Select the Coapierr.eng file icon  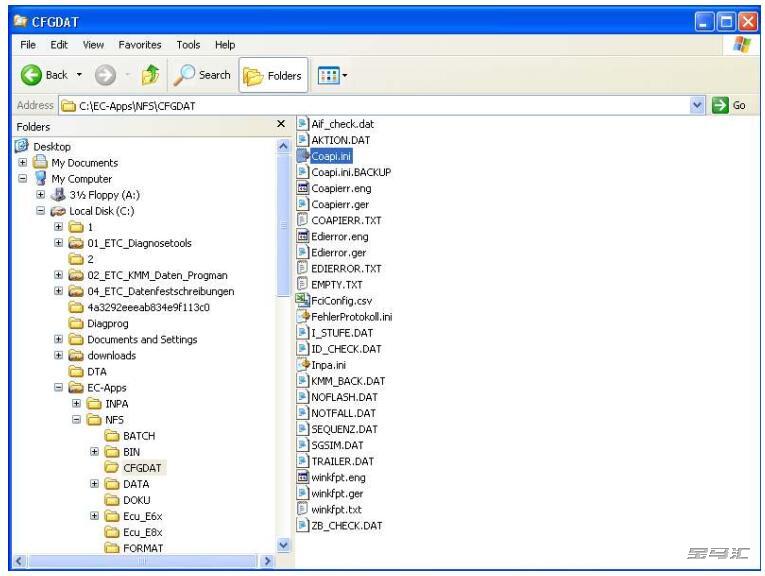coord(303,188)
